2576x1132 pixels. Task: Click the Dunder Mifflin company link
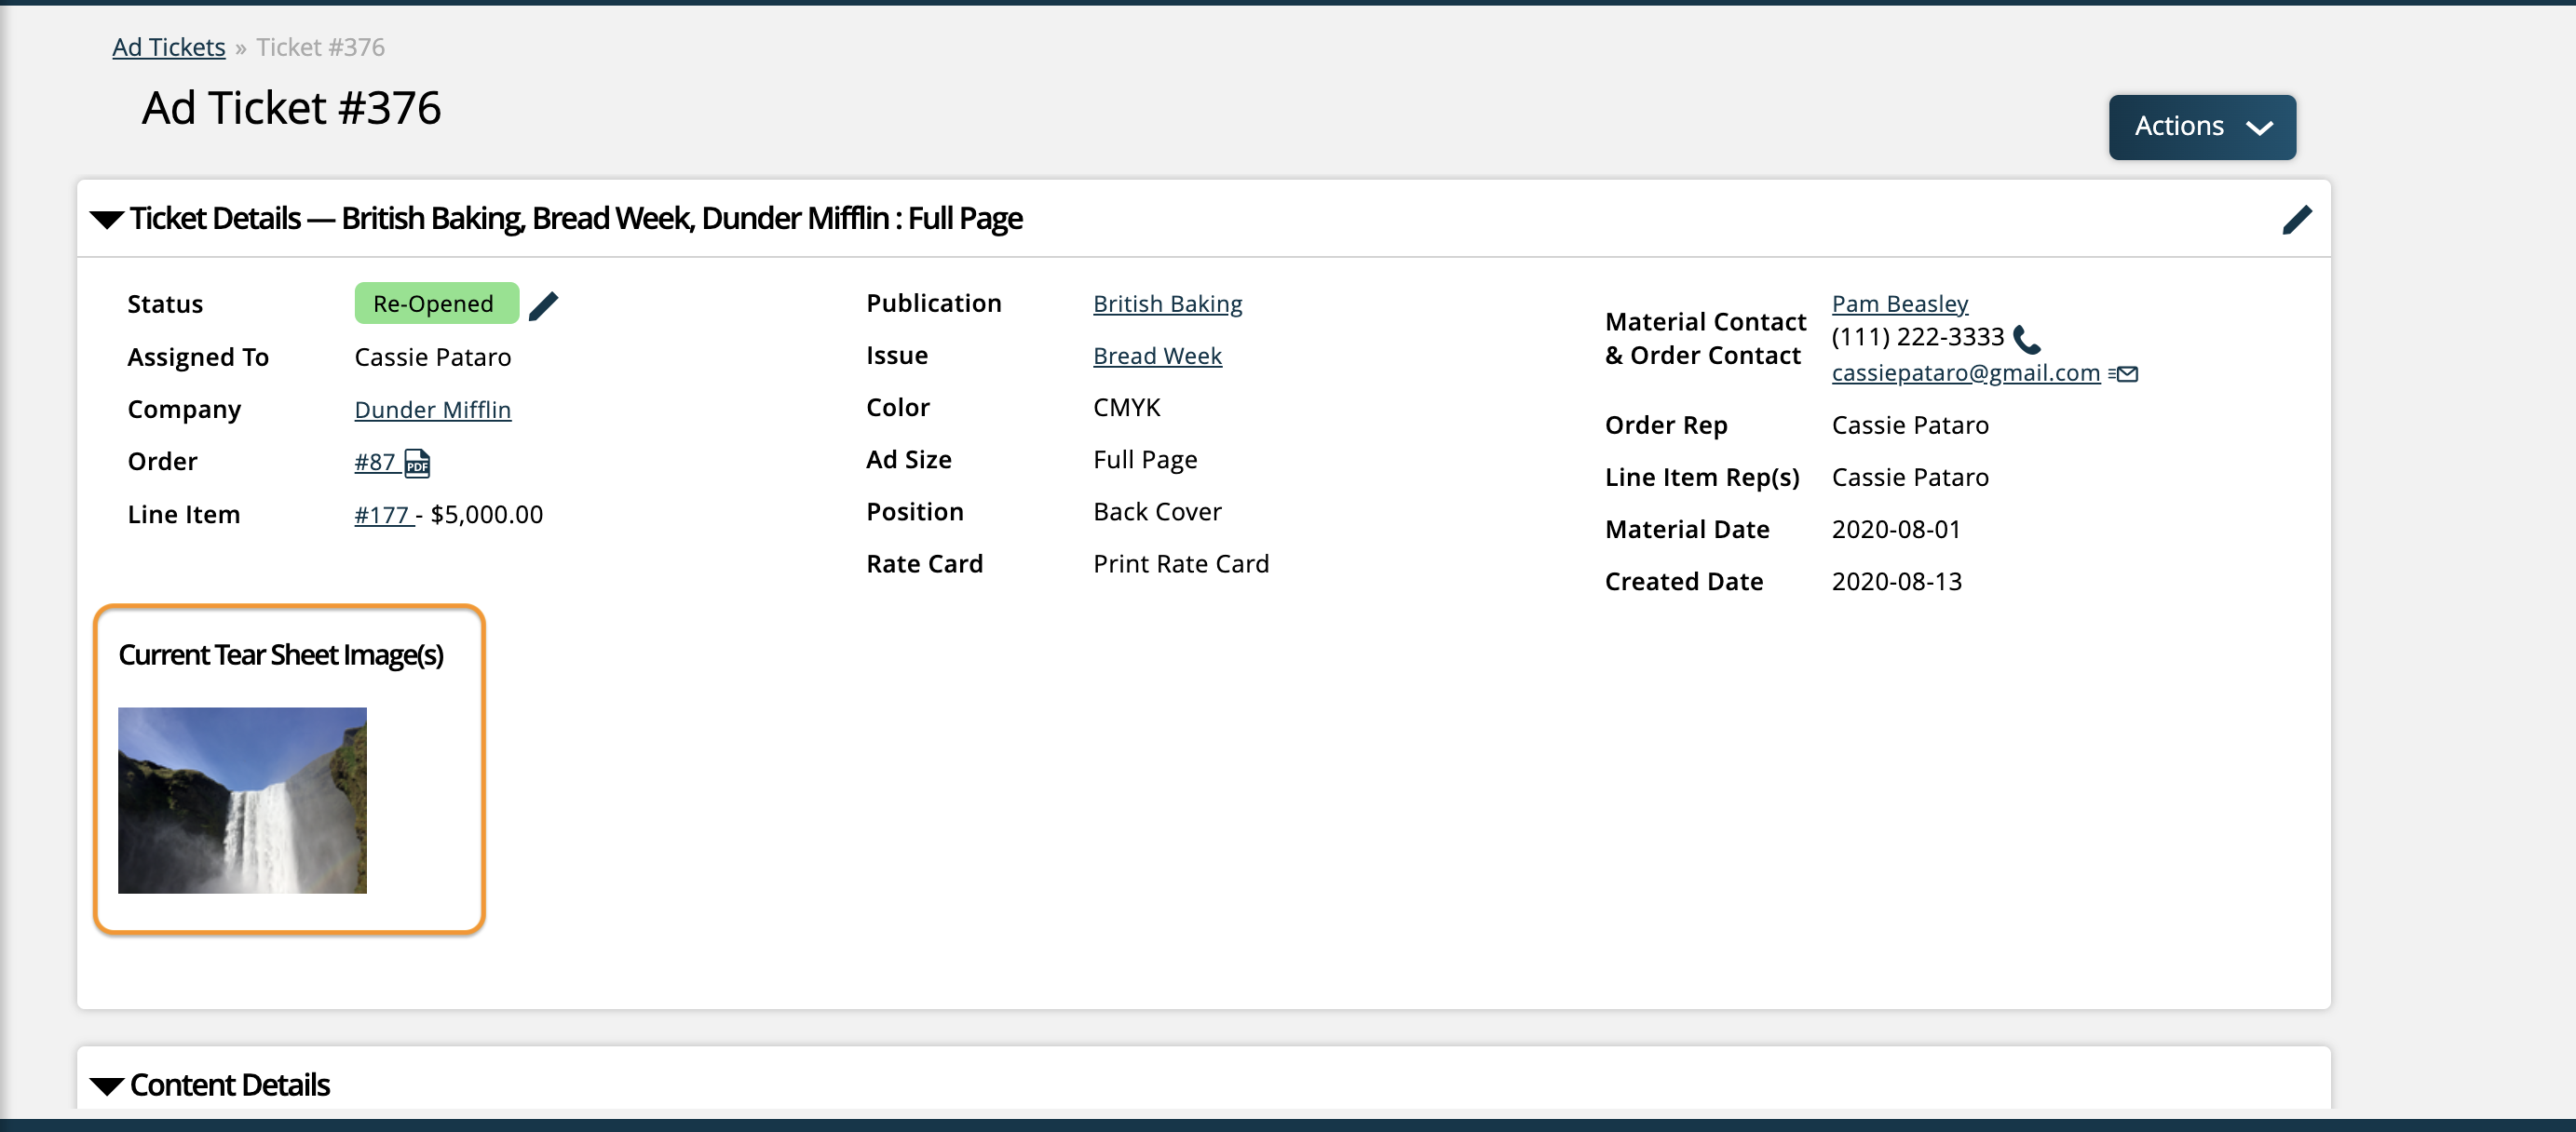pyautogui.click(x=432, y=409)
